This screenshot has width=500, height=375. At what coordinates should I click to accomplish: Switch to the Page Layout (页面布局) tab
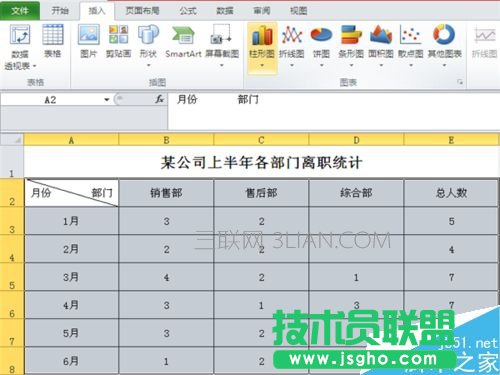tap(142, 11)
